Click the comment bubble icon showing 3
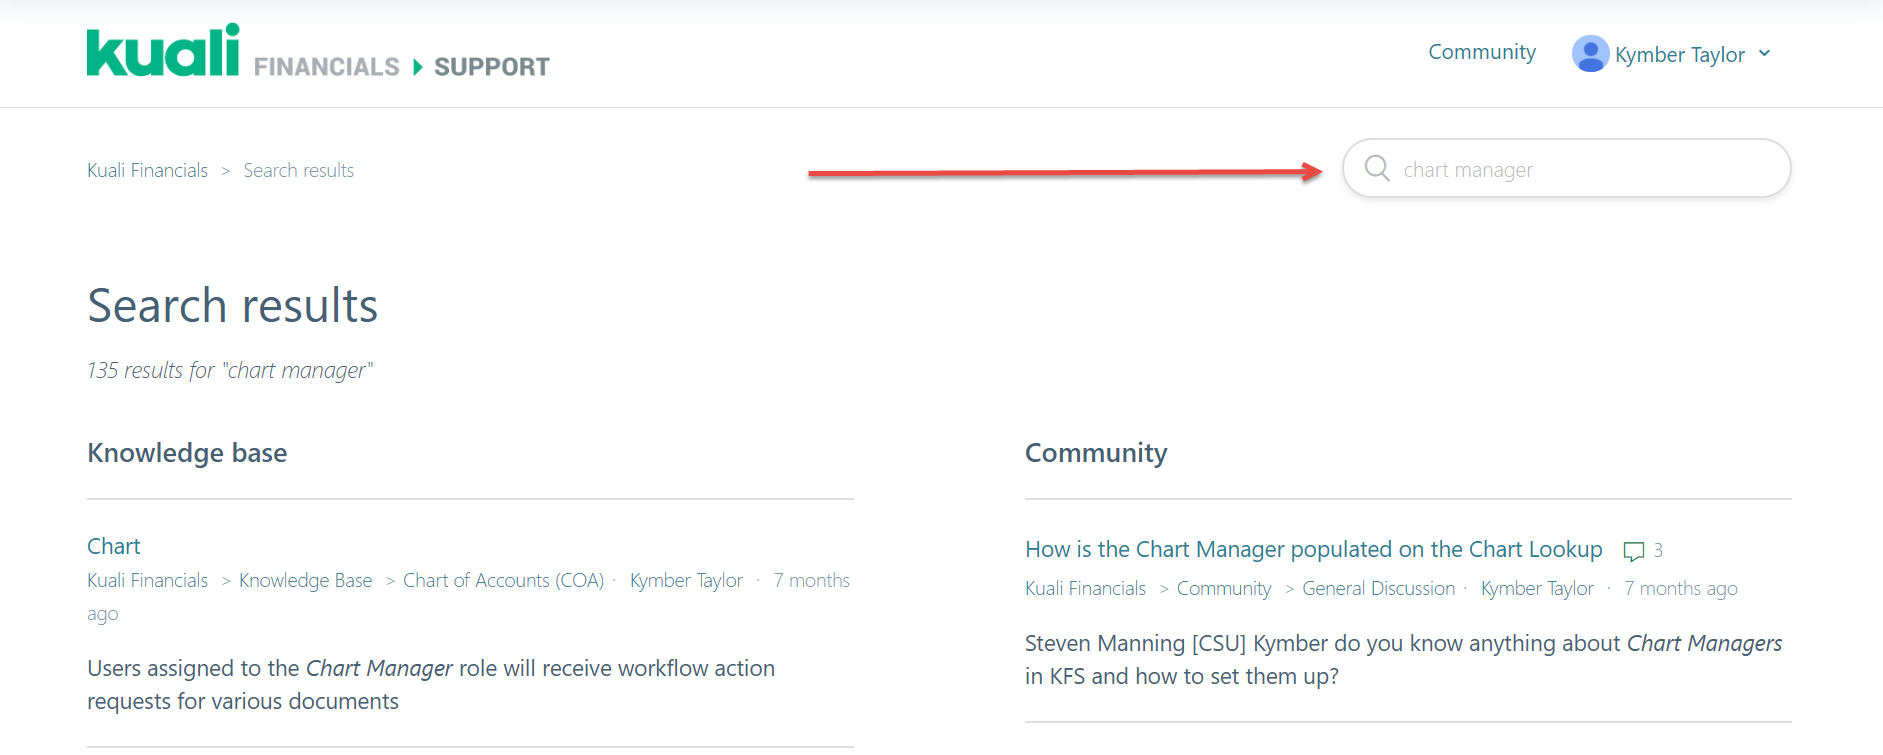The height and width of the screenshot is (755, 1883). (x=1633, y=551)
